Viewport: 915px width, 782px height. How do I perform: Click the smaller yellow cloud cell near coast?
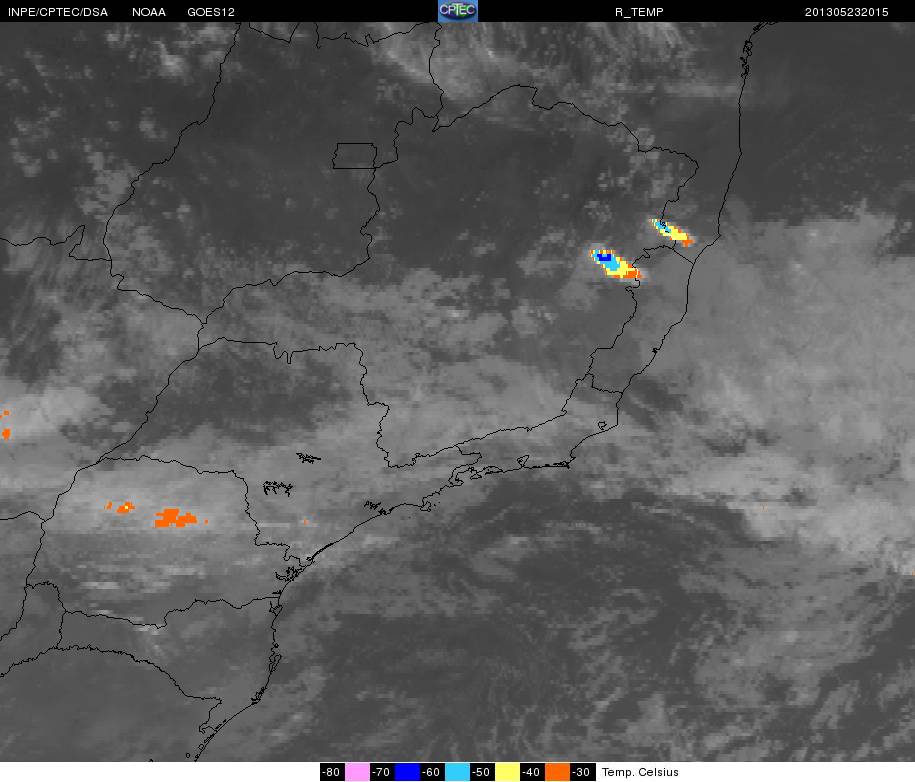click(x=672, y=232)
